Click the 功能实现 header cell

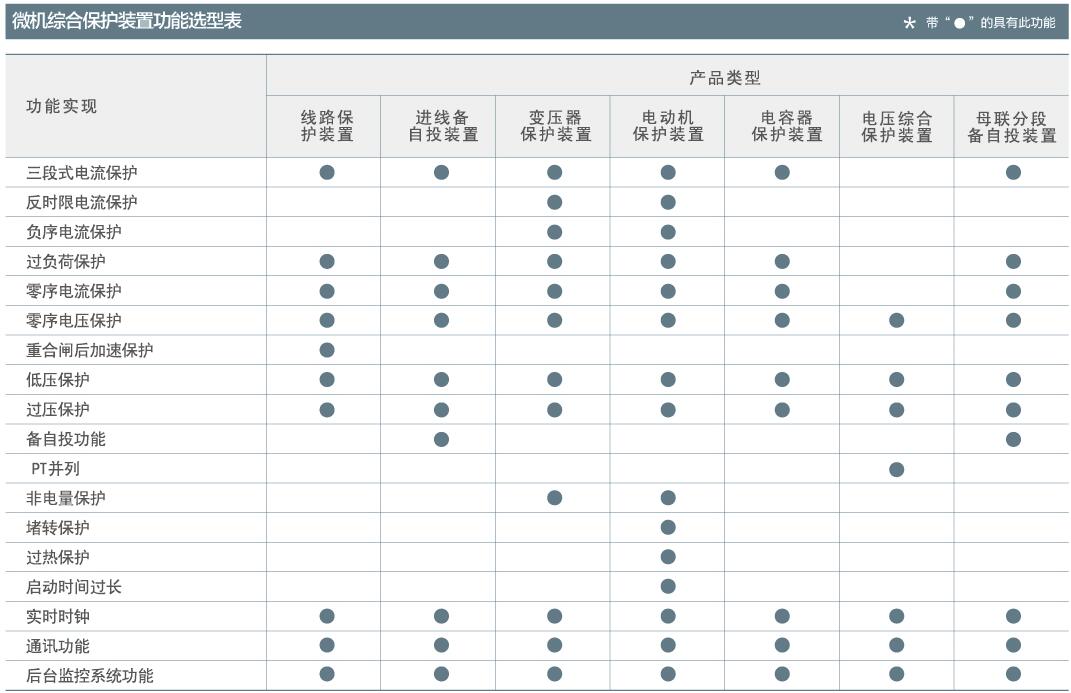tap(62, 106)
